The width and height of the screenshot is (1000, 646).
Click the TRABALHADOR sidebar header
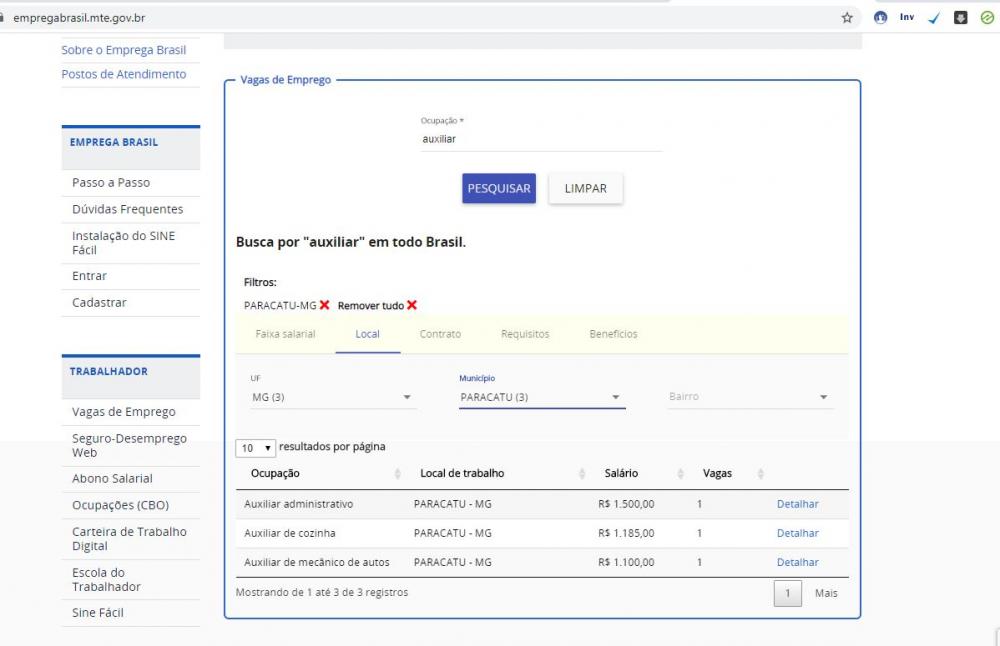pyautogui.click(x=131, y=376)
